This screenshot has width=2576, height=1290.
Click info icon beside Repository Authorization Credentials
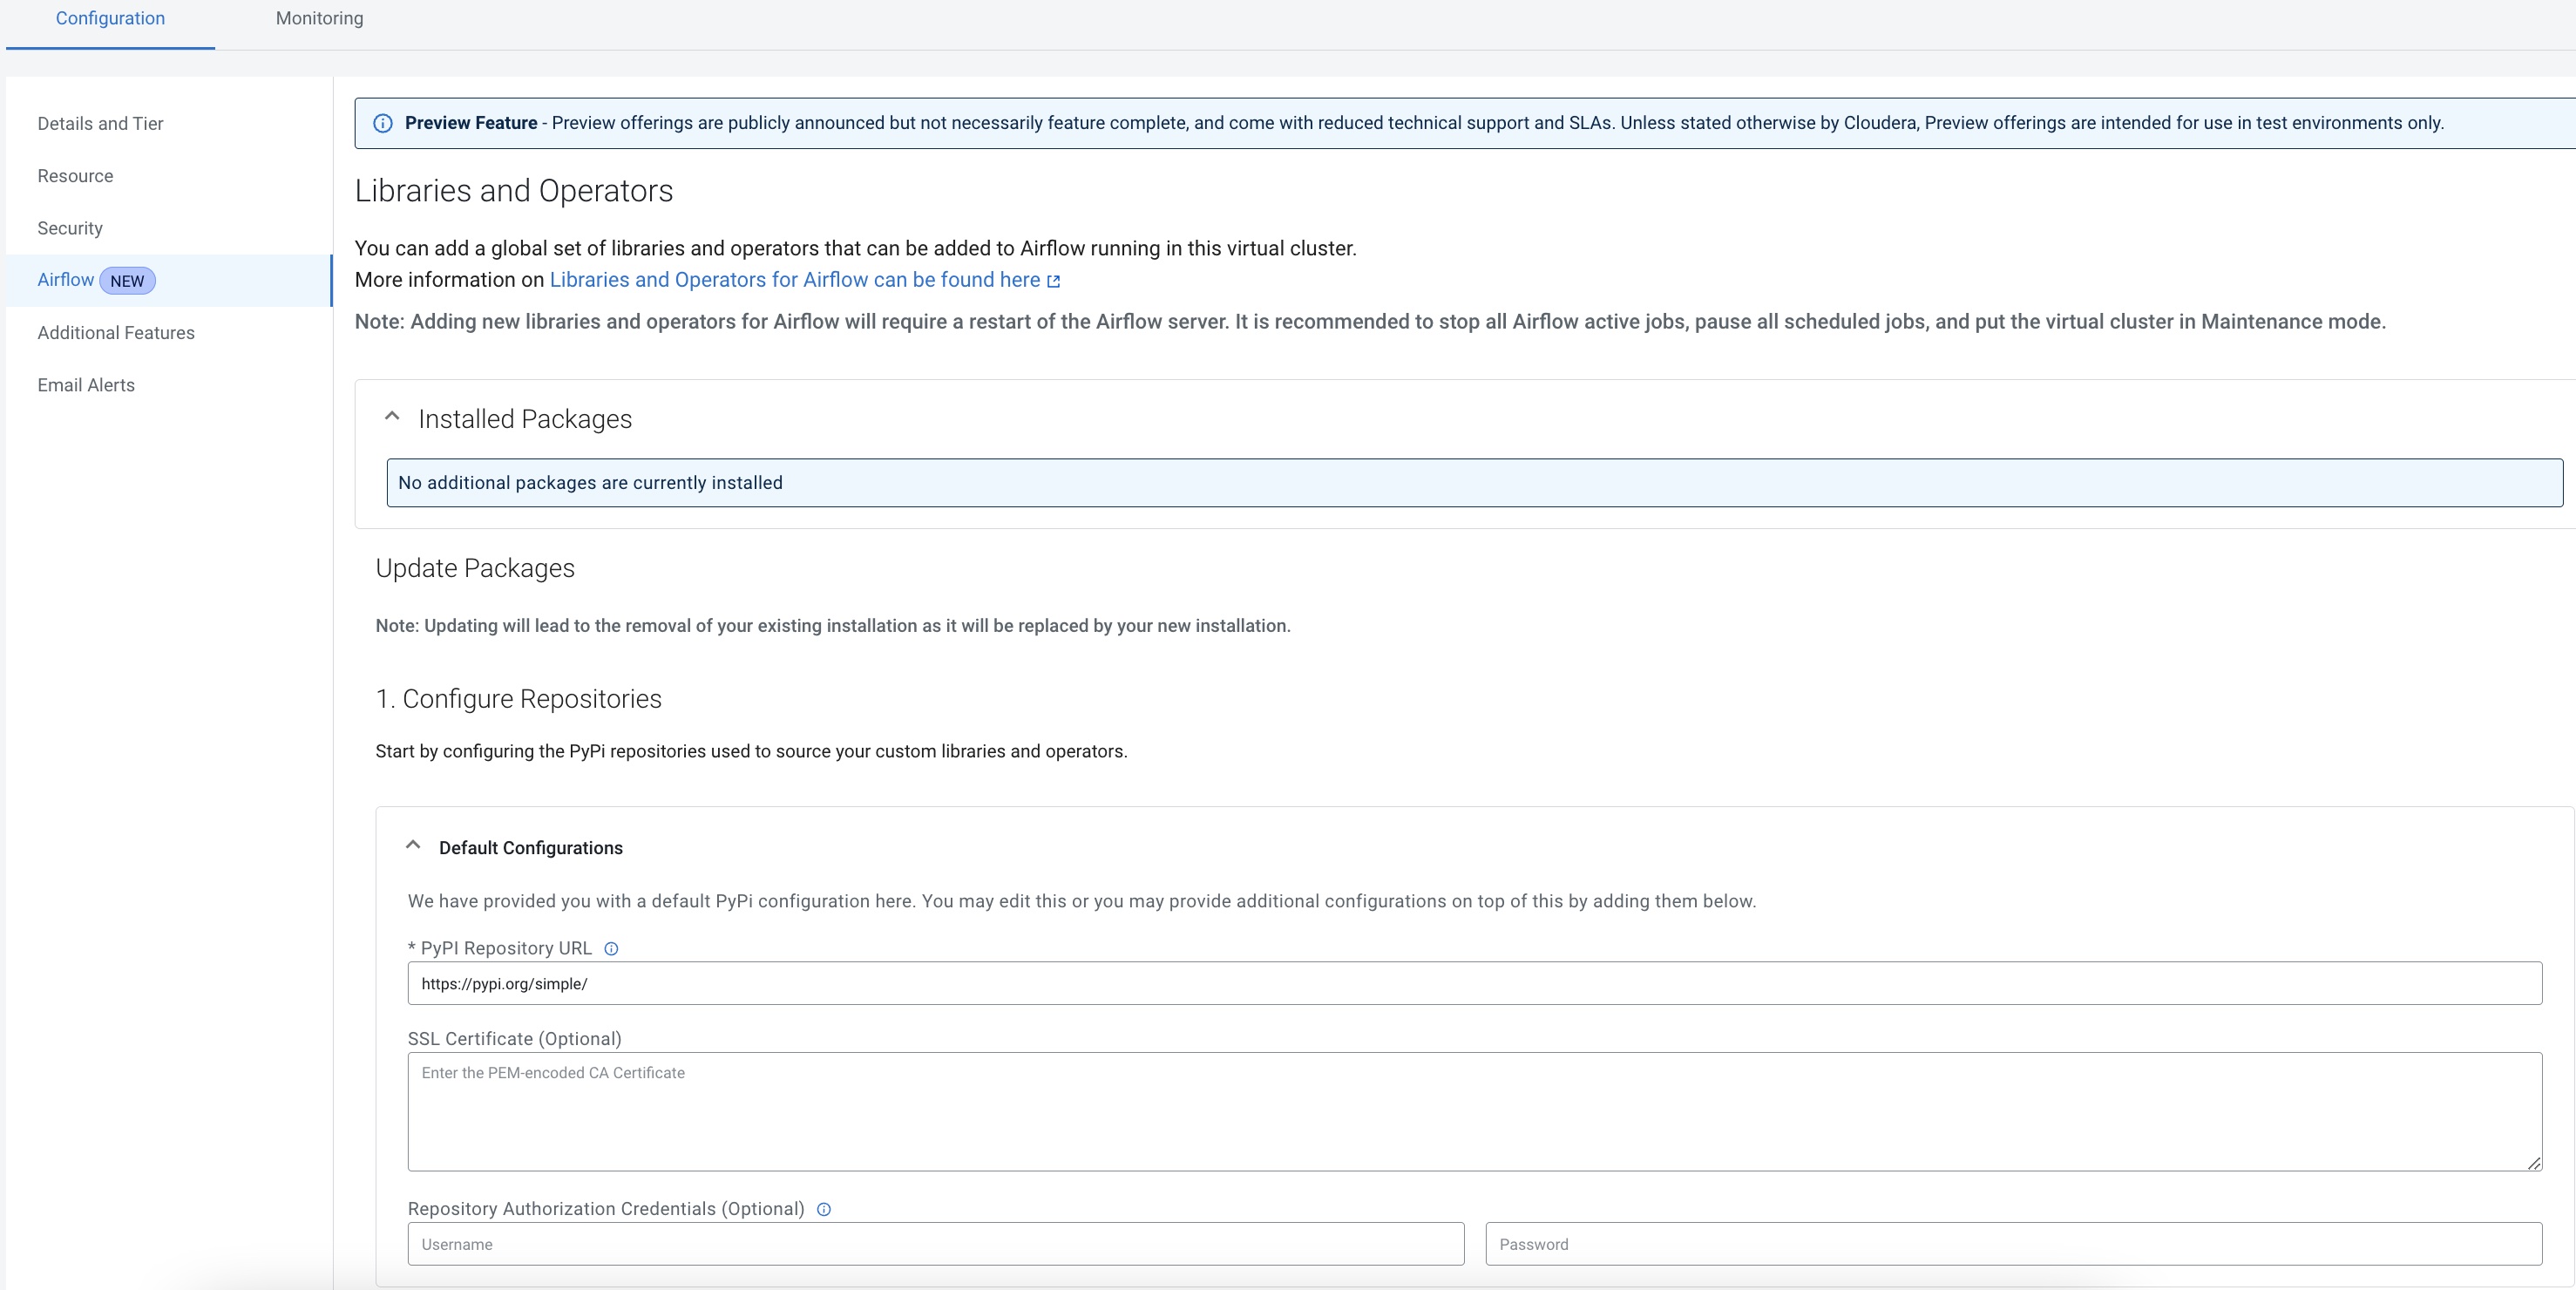point(824,1209)
